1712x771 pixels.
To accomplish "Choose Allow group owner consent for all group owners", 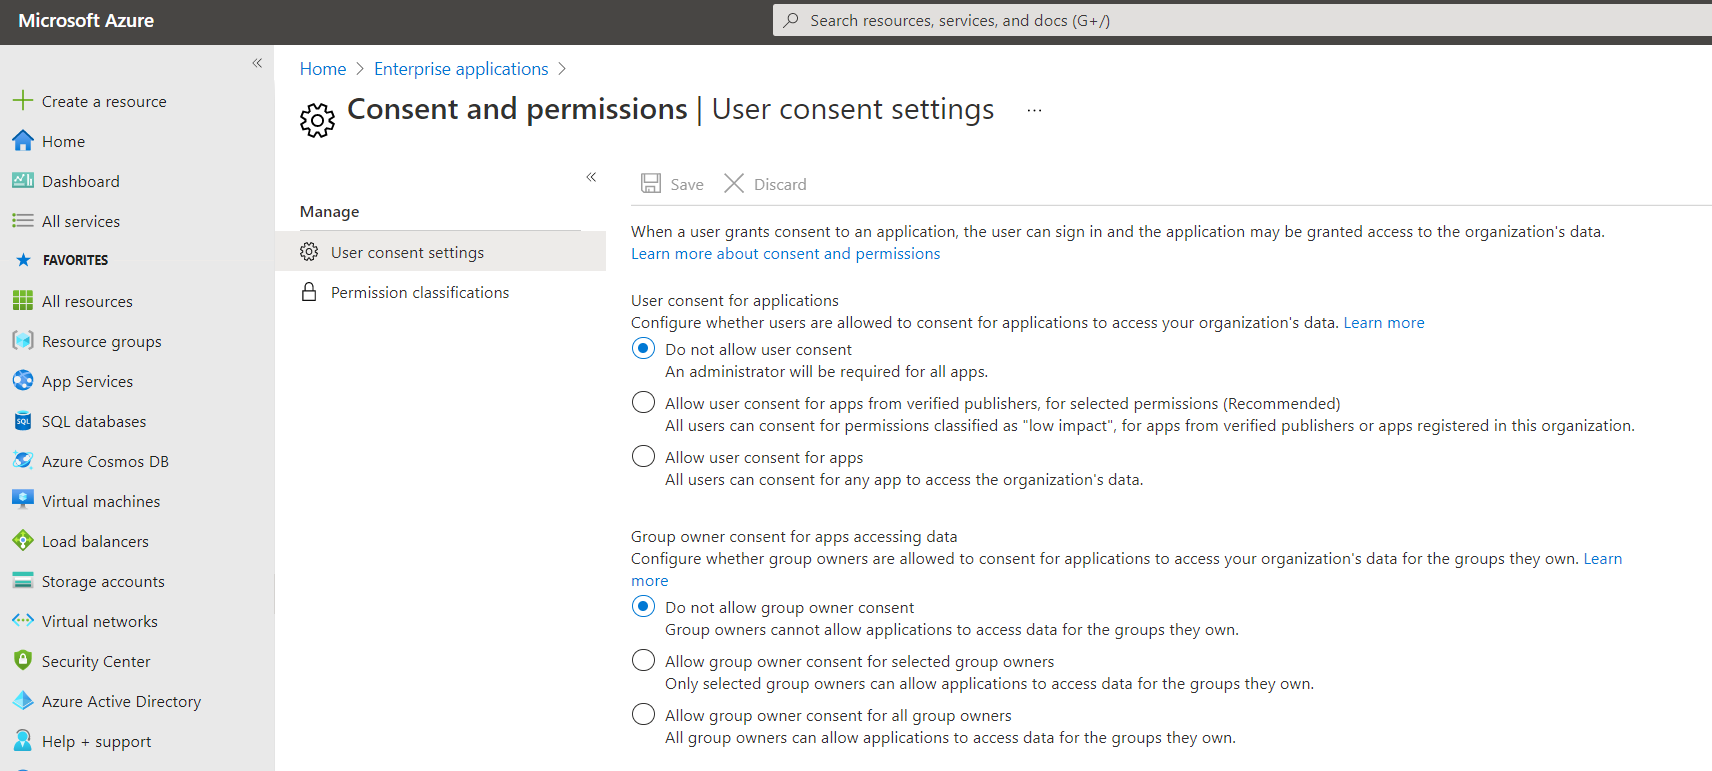I will click(643, 715).
